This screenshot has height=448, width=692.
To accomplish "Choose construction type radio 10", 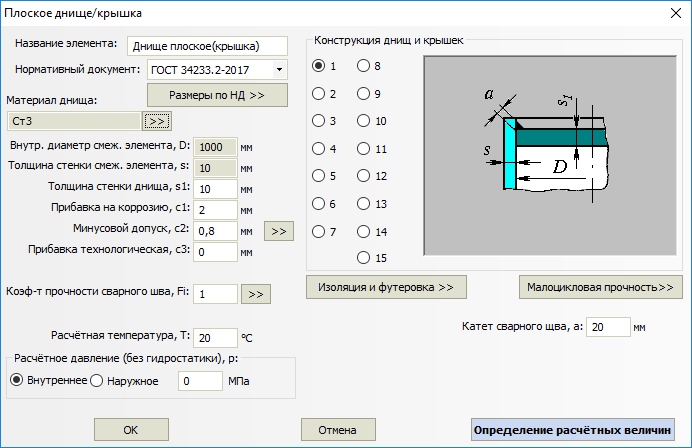I will point(363,121).
